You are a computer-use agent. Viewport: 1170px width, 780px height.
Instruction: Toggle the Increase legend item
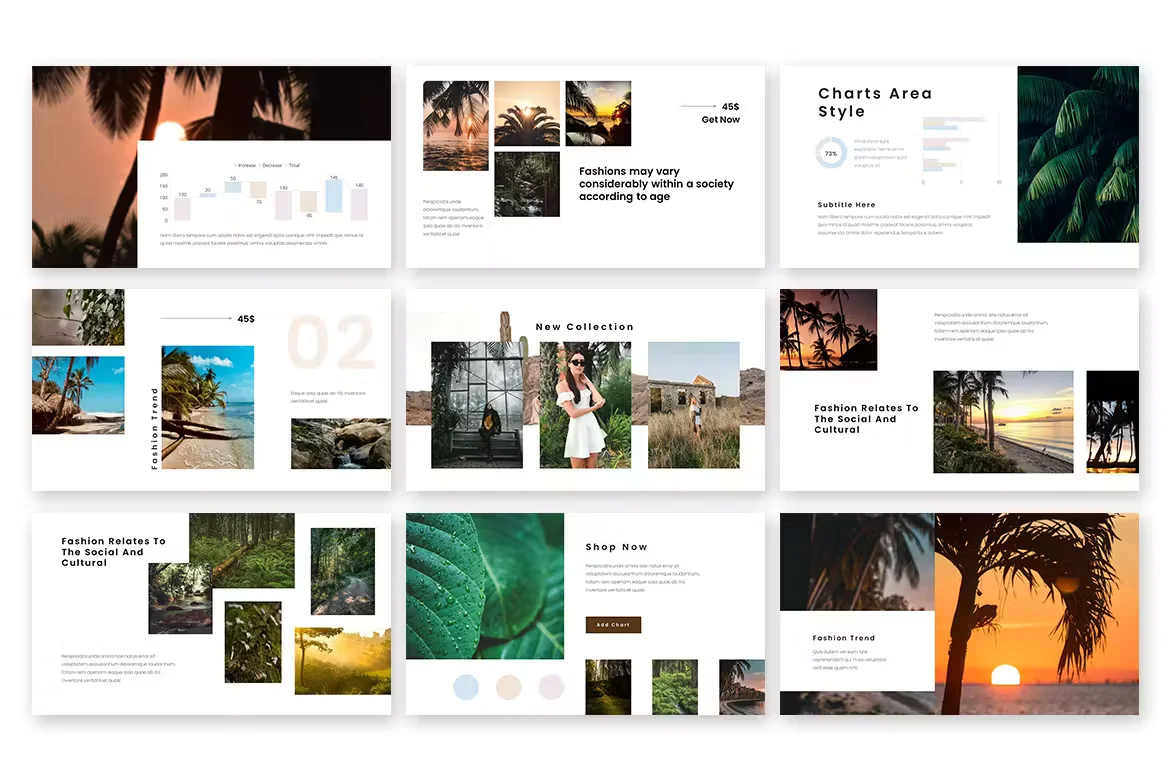[x=247, y=165]
